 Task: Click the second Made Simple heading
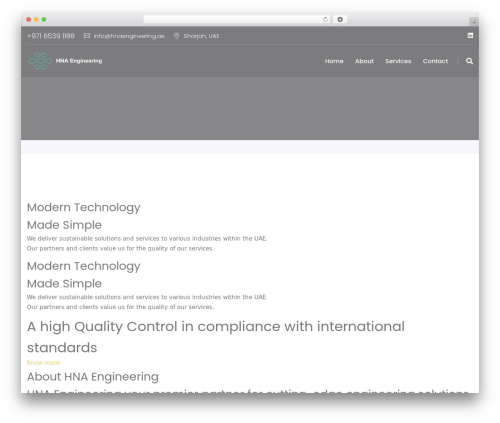point(64,284)
